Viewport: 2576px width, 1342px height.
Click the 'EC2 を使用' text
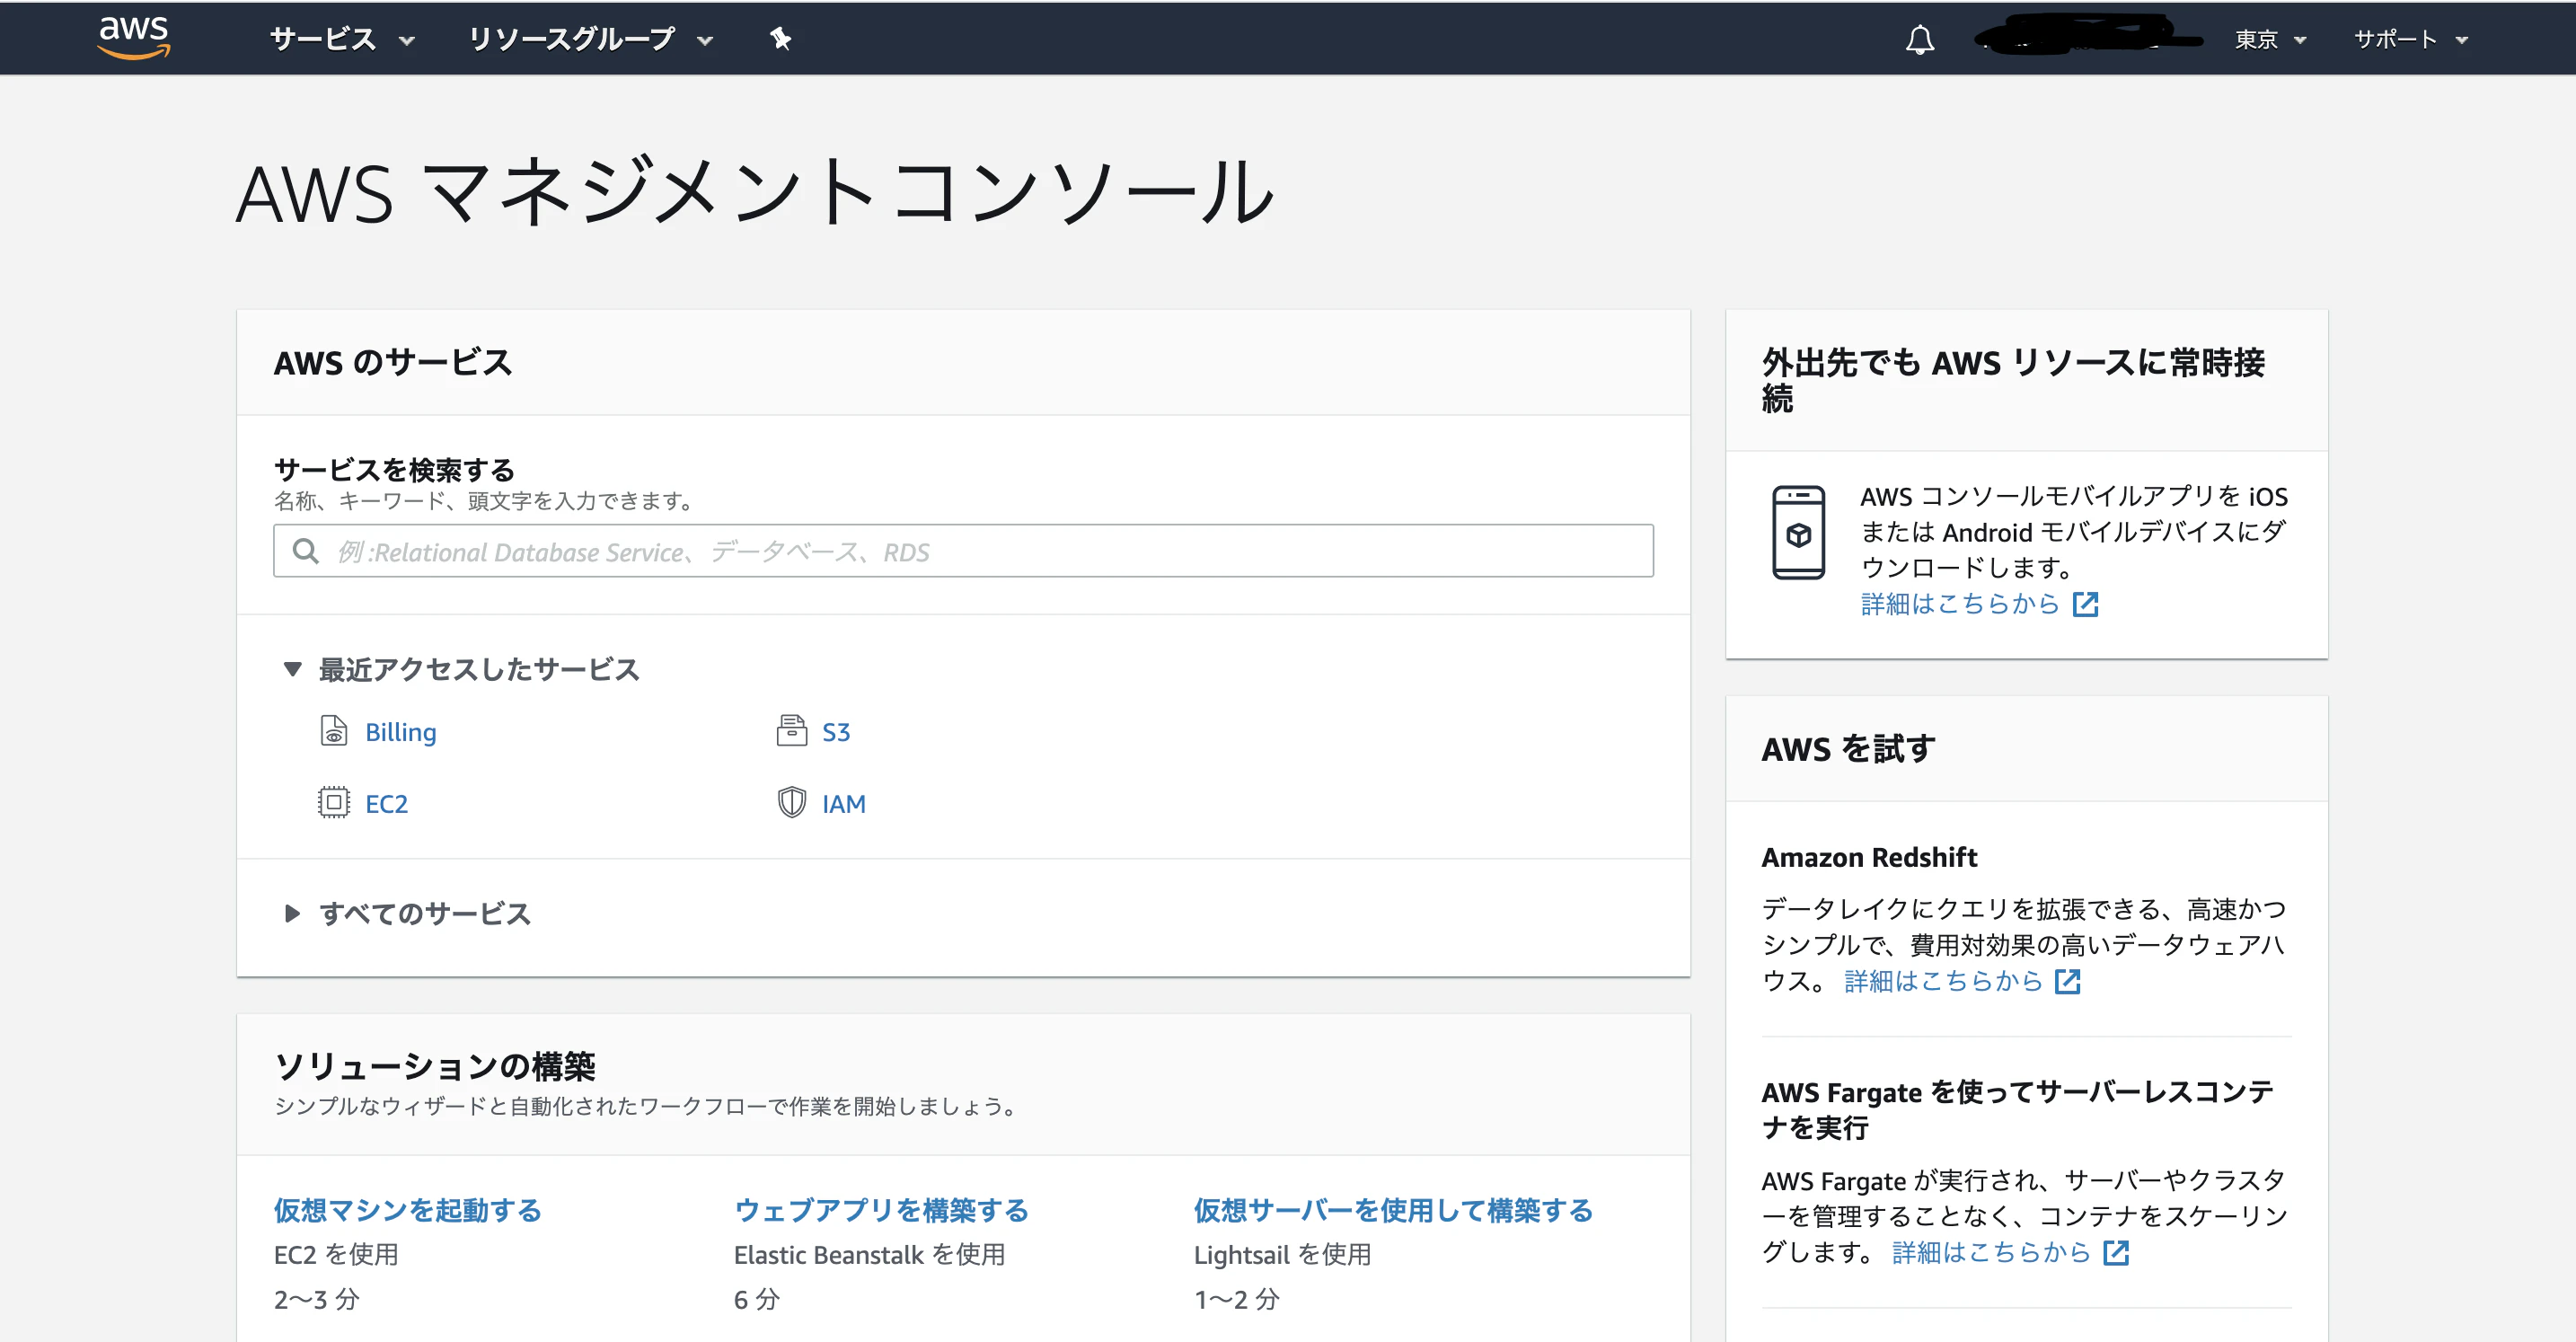pyautogui.click(x=336, y=1255)
